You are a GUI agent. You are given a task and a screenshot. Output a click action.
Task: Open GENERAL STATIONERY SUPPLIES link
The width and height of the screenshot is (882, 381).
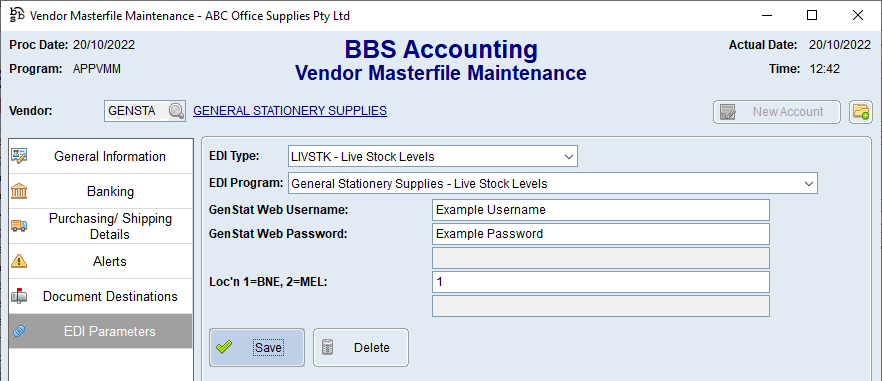(x=290, y=111)
